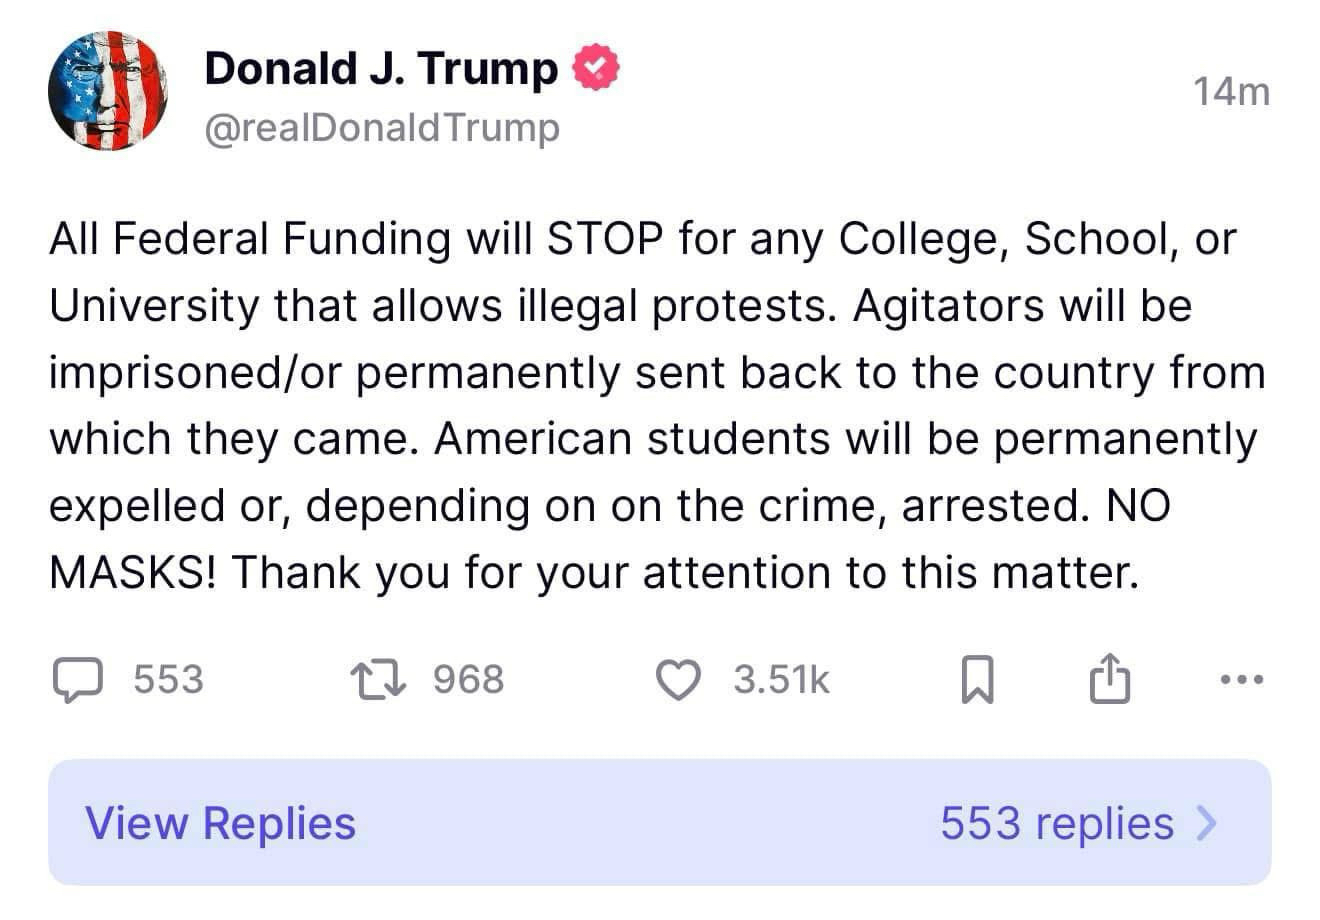Click the capitalized word STOP in the post
The width and height of the screenshot is (1320, 920).
point(603,239)
